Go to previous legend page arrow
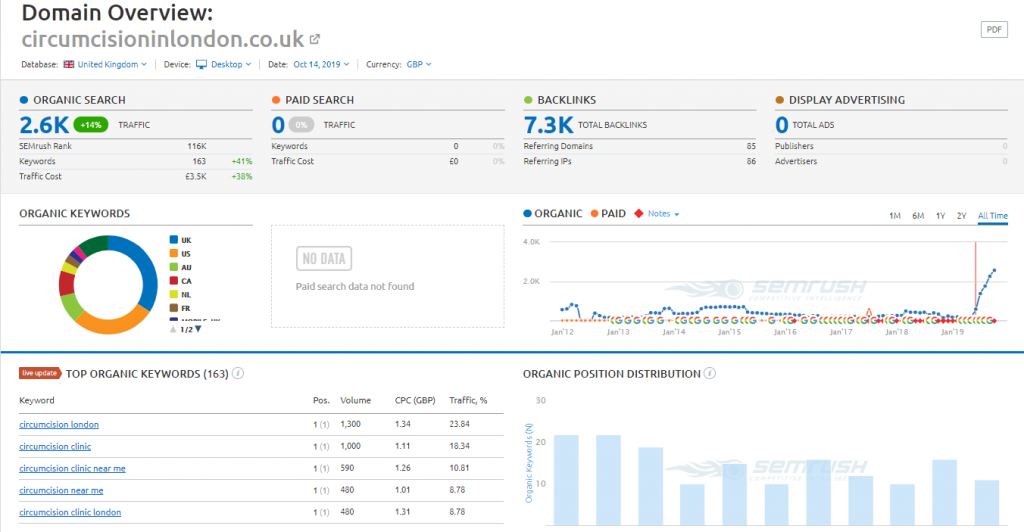The image size is (1024, 532). (174, 329)
